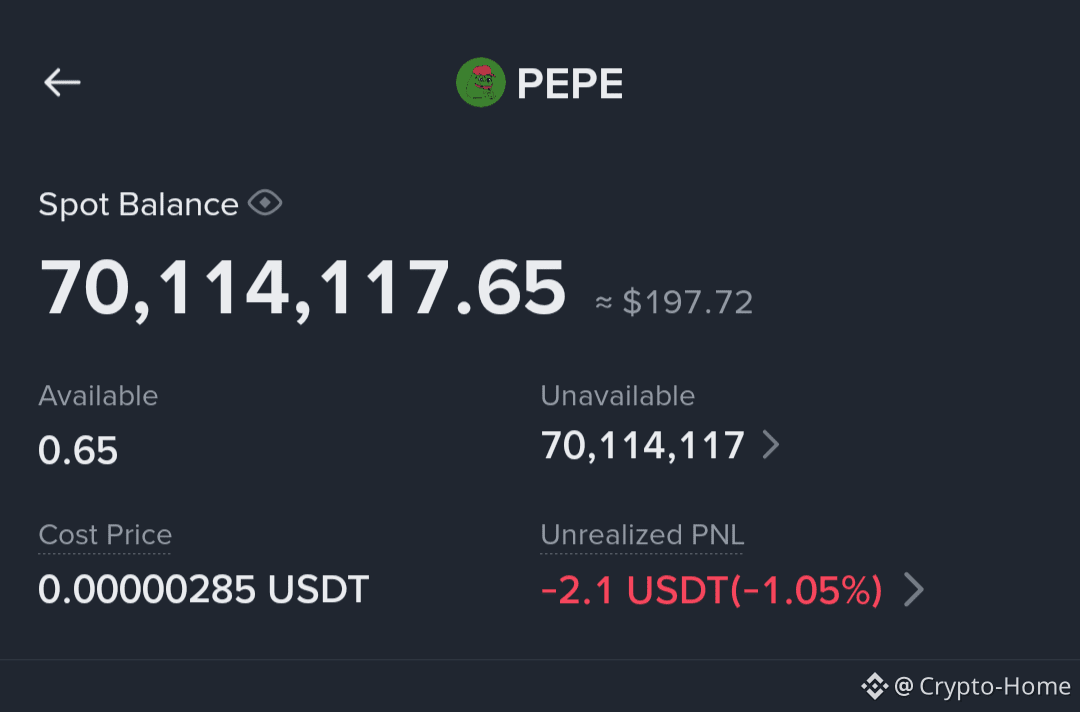
Task: Open the Unrealized PNL details chevron
Action: pos(914,590)
